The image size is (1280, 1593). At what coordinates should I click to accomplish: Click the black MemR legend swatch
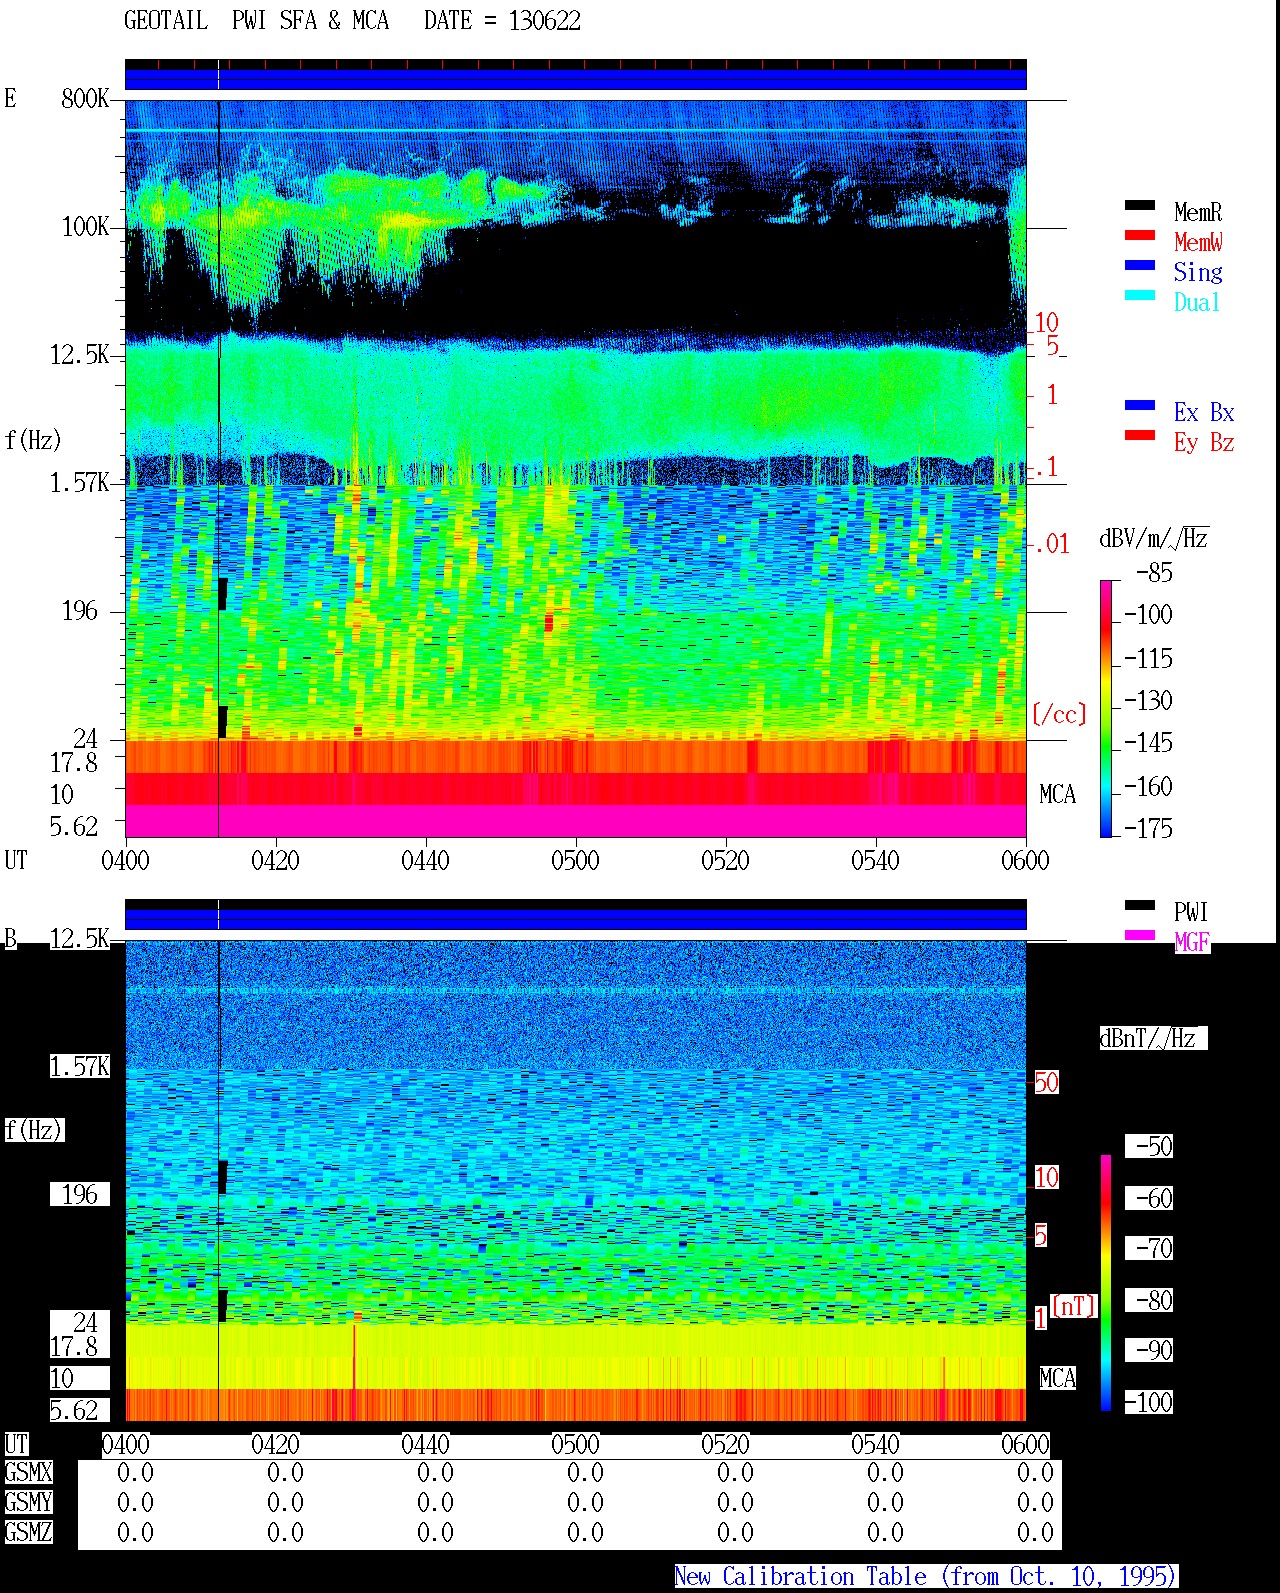click(x=1140, y=206)
